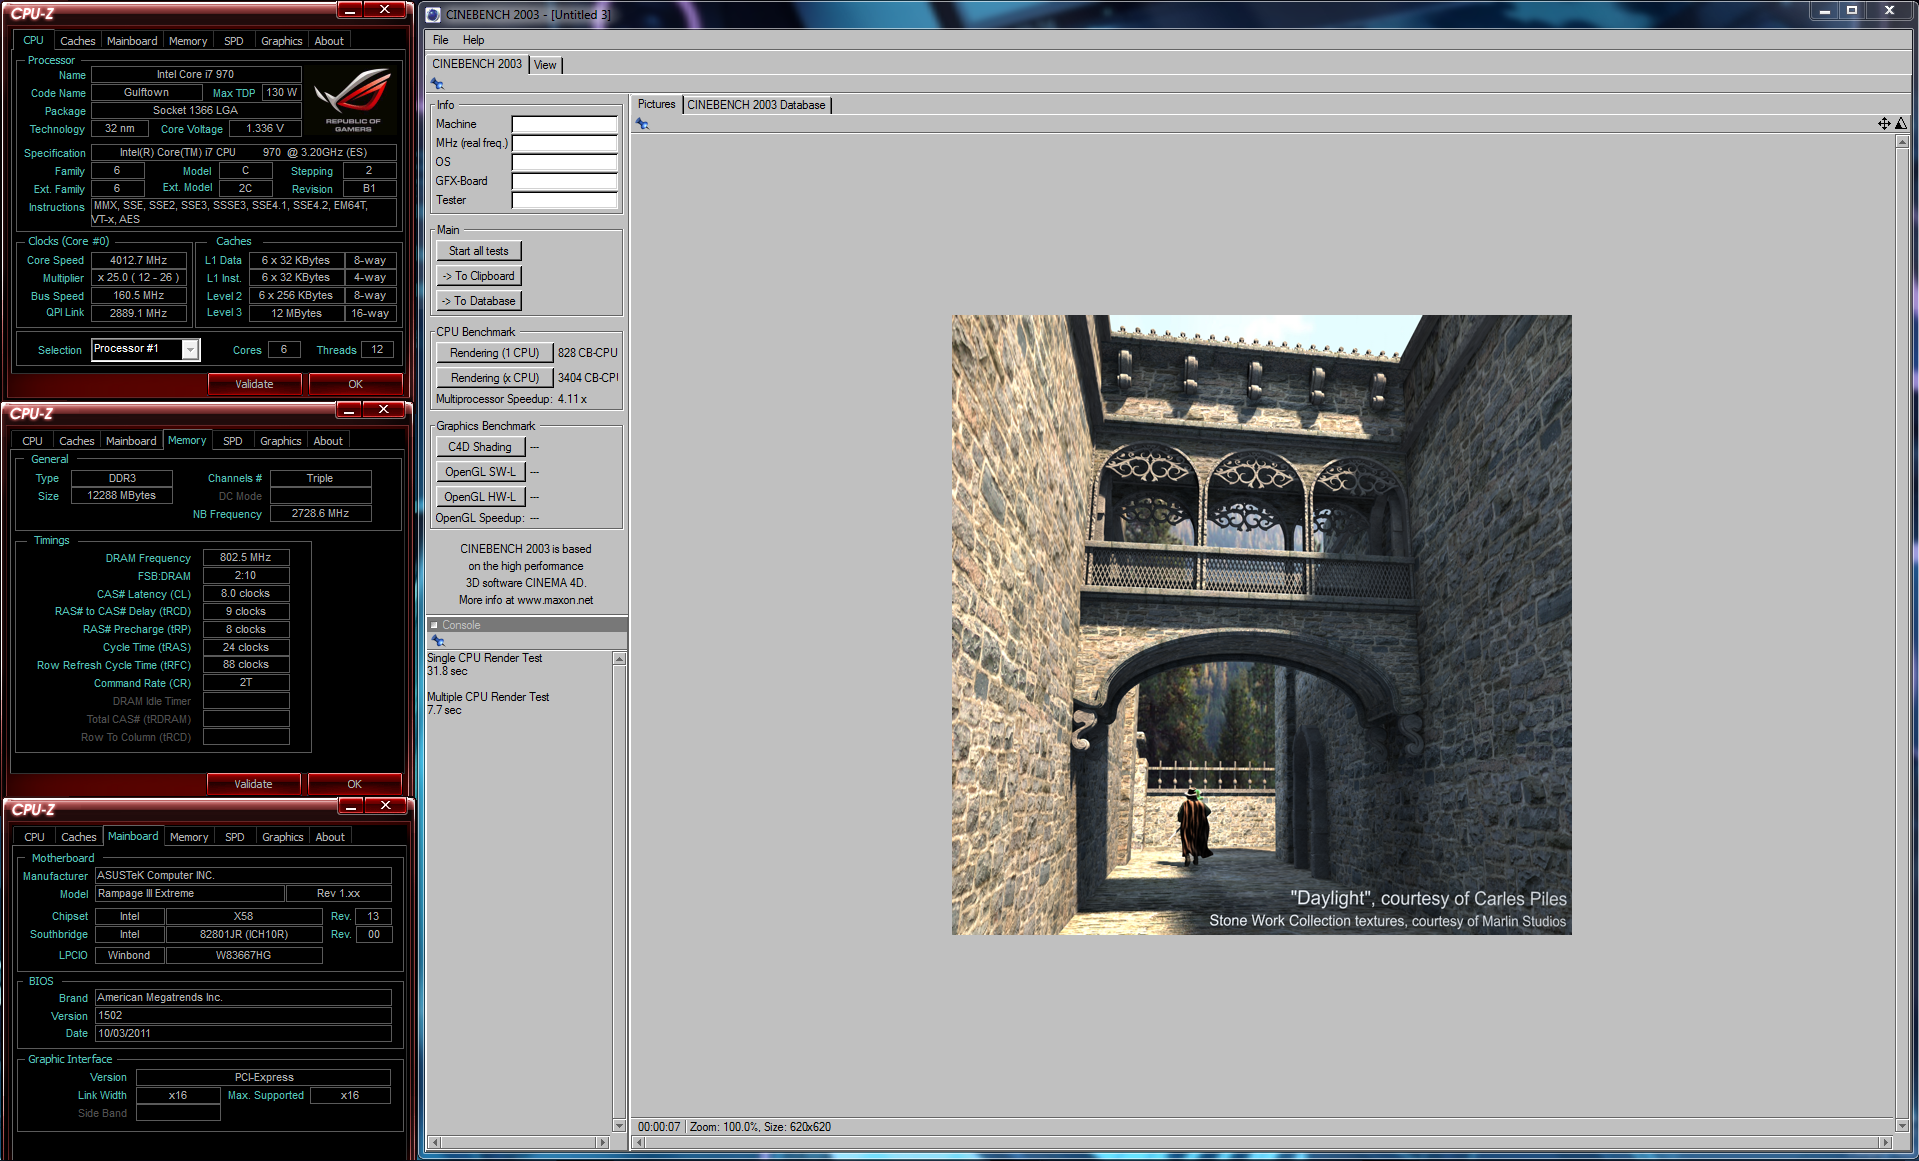Click the Tester input field
Image resolution: width=1919 pixels, height=1161 pixels.
point(564,200)
